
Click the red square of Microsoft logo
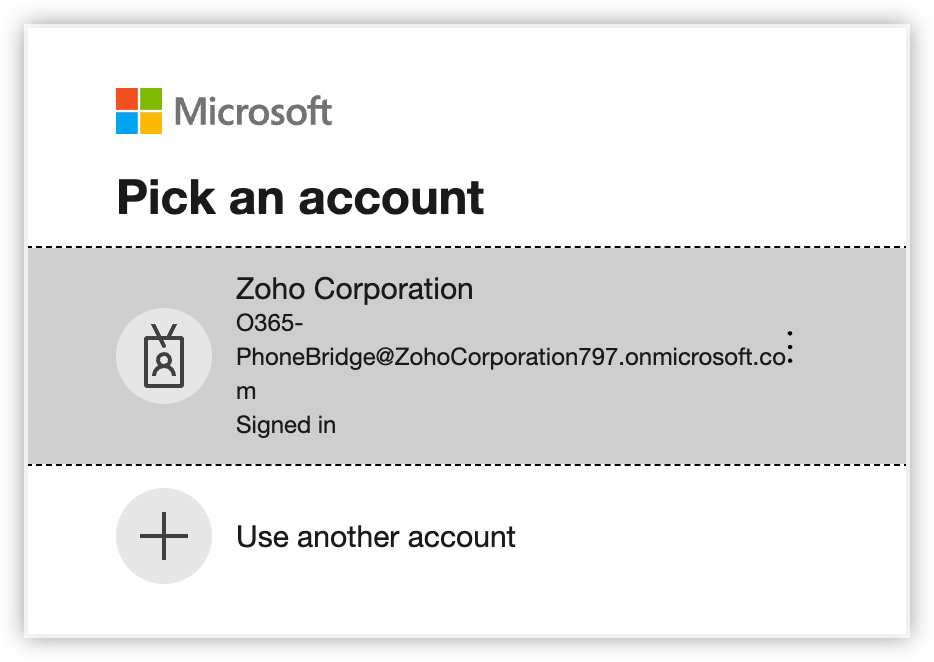pos(126,98)
